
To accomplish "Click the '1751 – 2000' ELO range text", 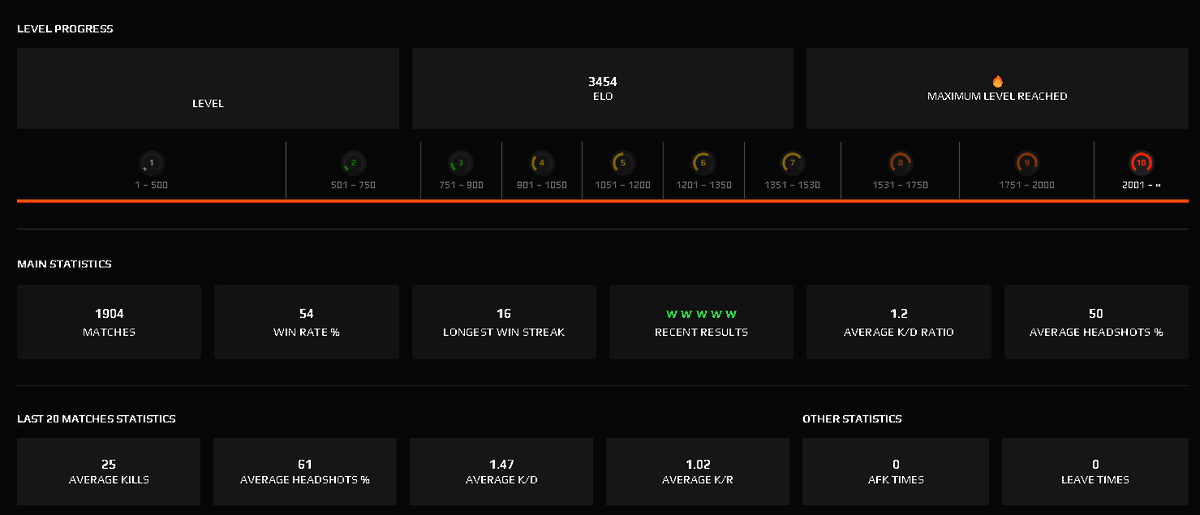I will 1026,186.
